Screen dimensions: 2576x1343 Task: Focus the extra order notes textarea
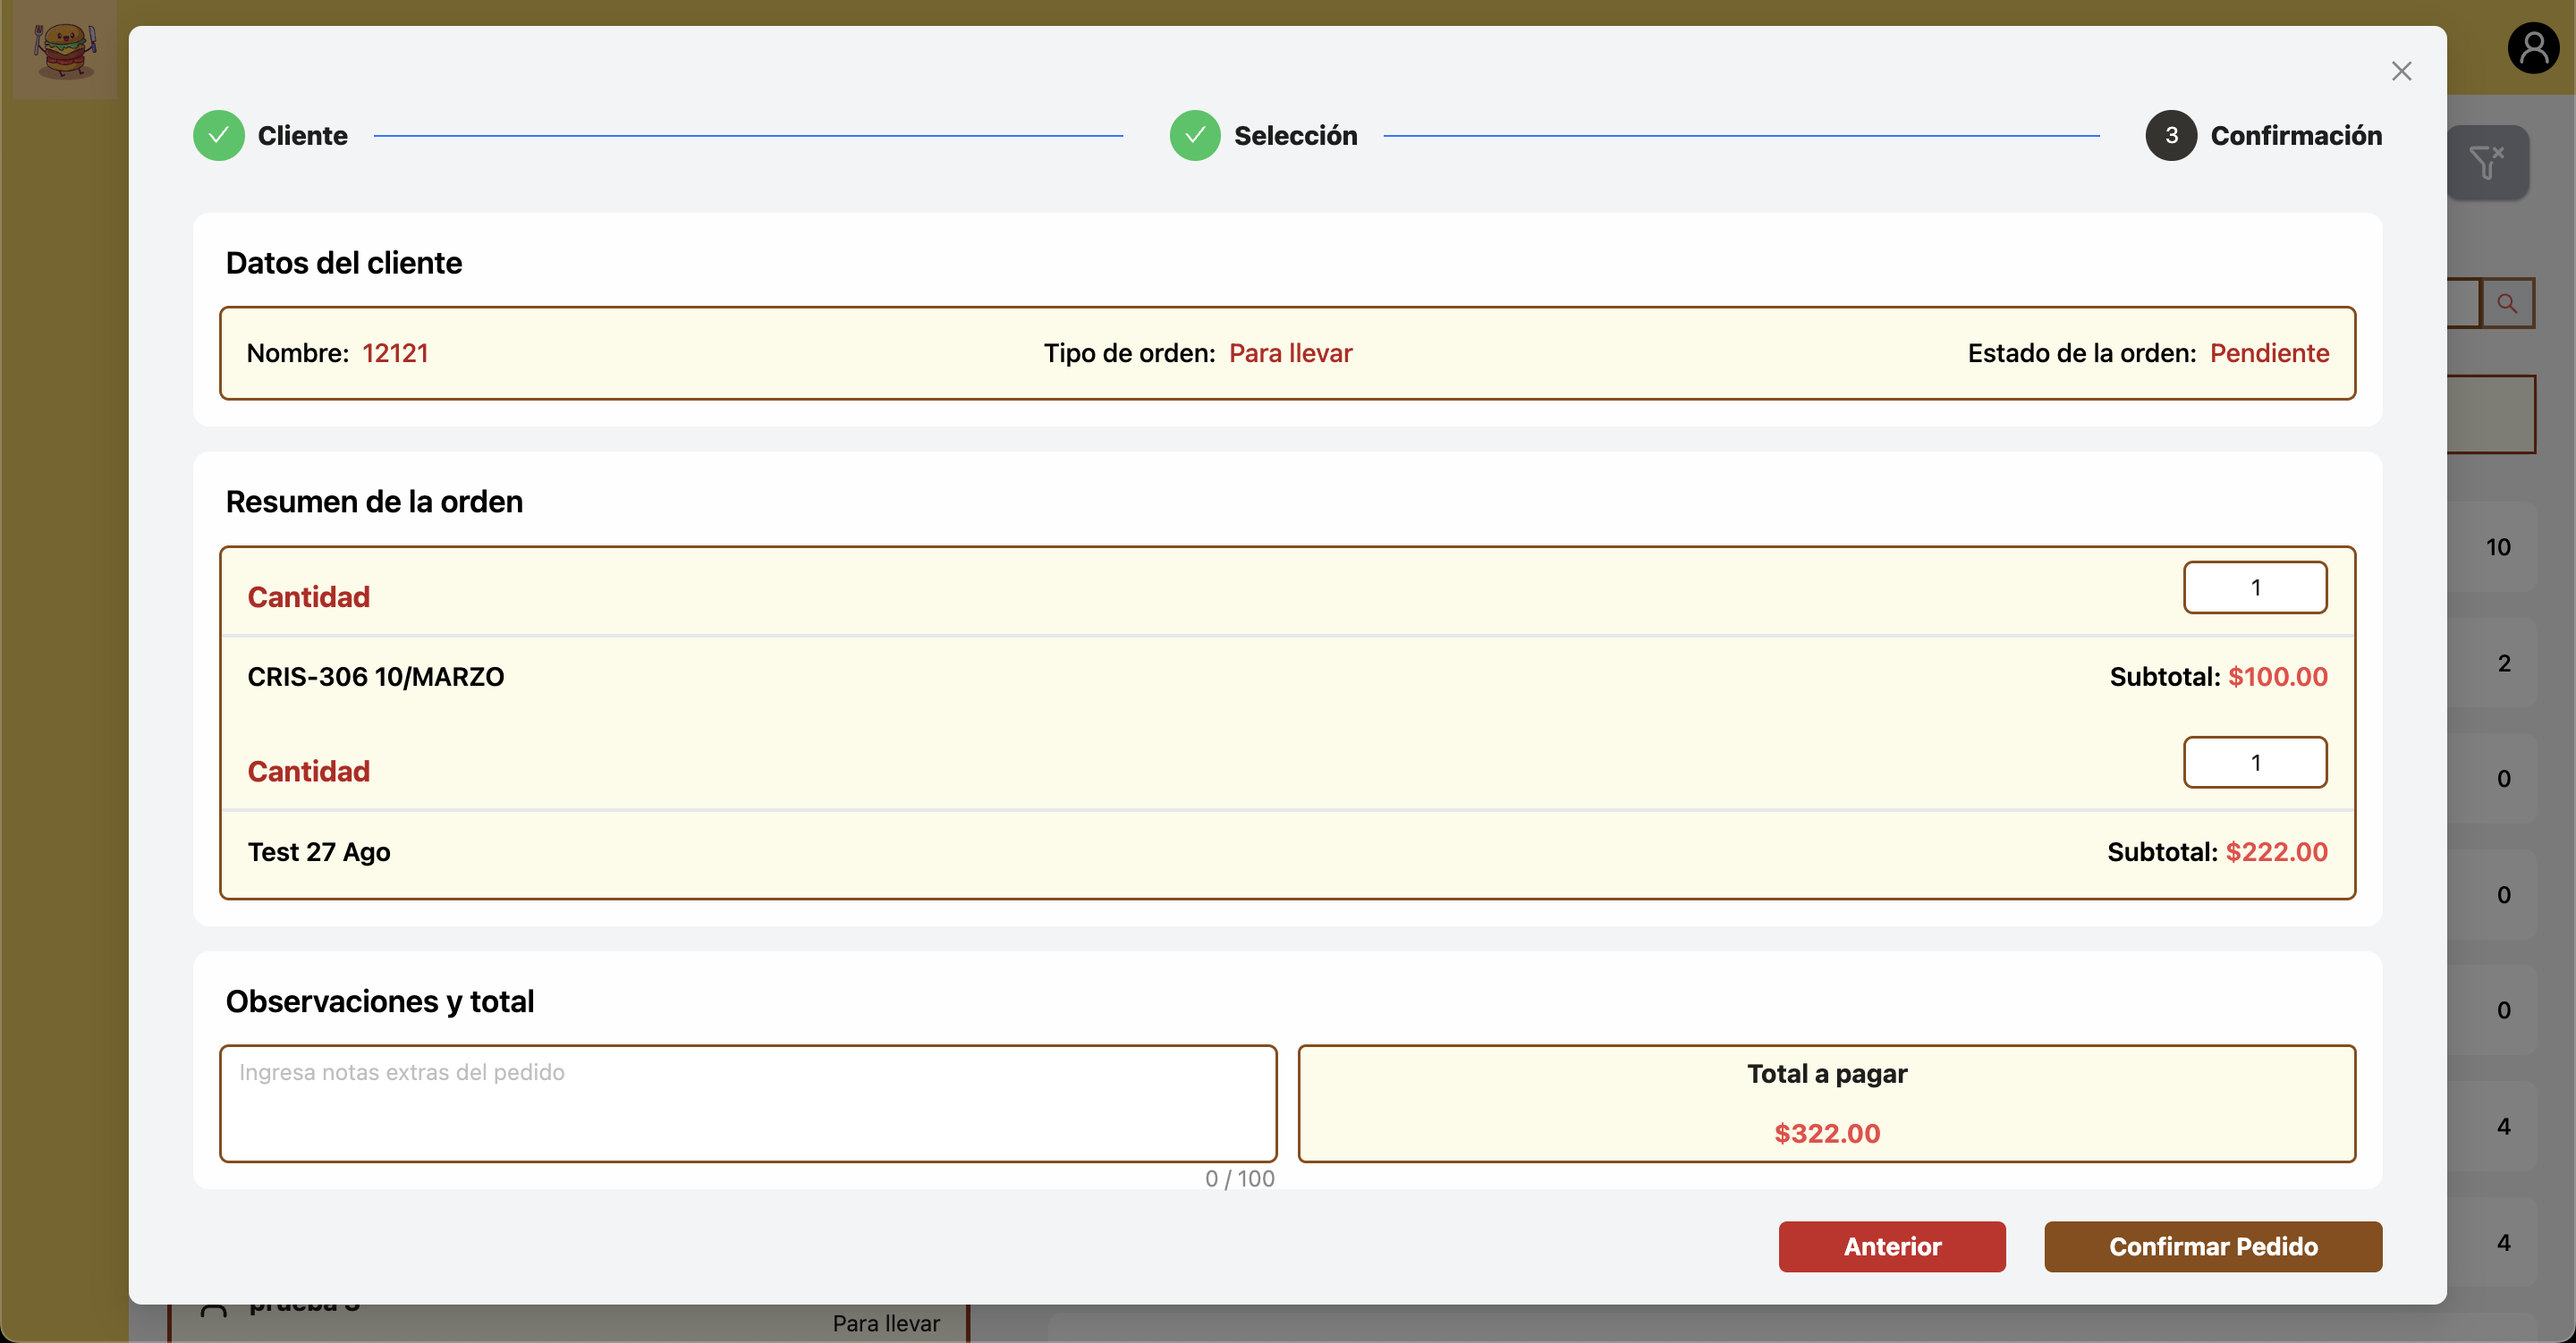[x=748, y=1103]
